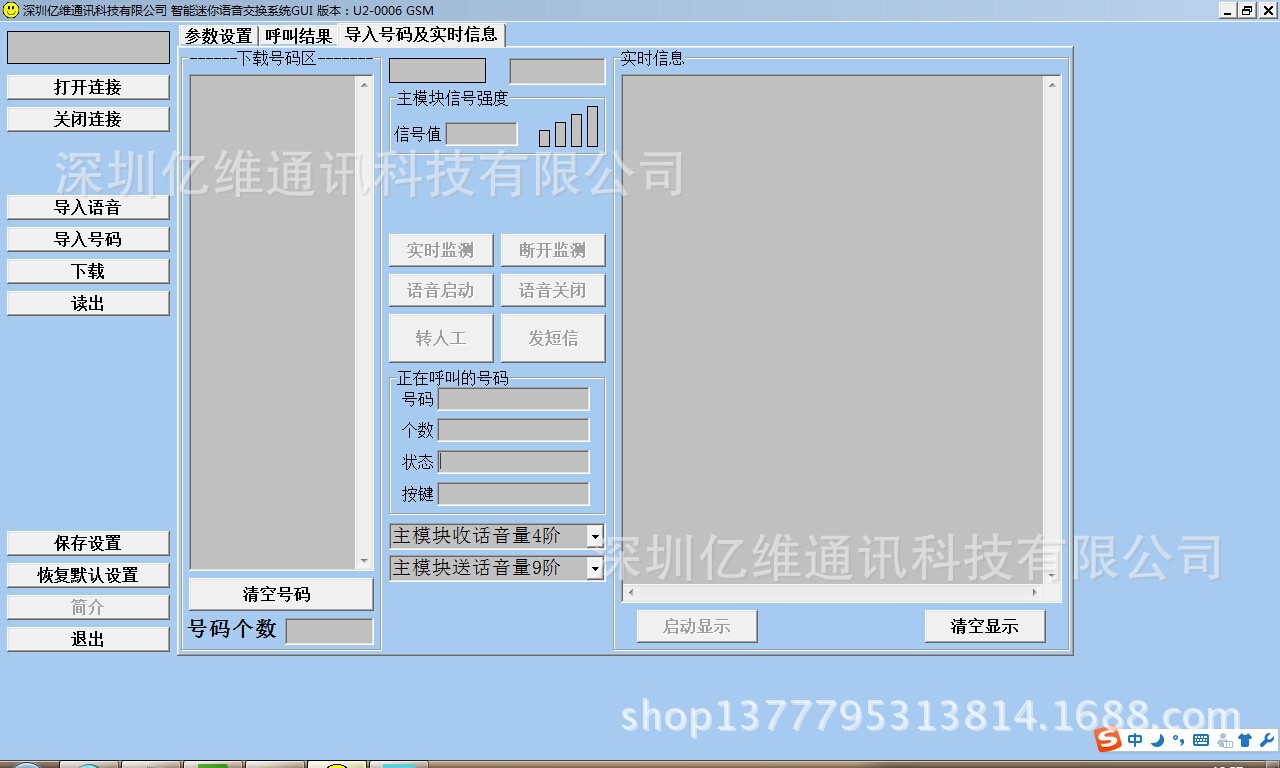
Task: Click the 简介 button
Action: (88, 607)
